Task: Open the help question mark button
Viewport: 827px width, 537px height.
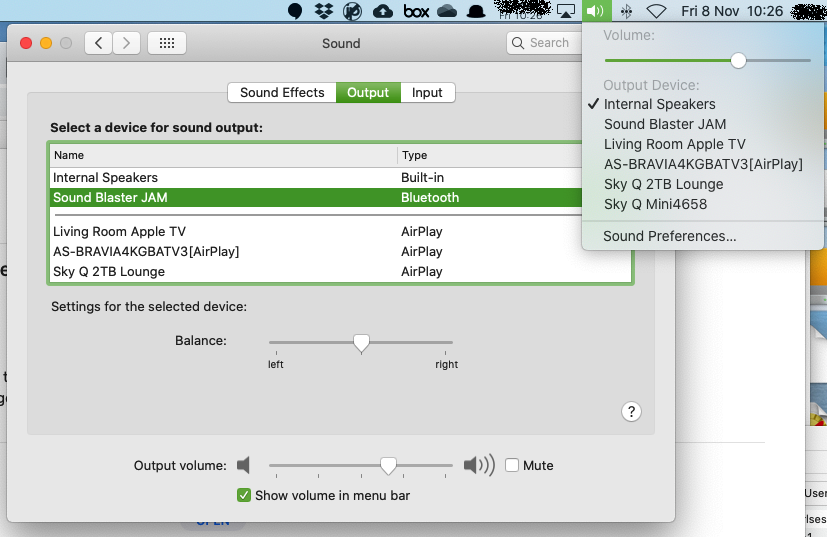Action: click(631, 411)
